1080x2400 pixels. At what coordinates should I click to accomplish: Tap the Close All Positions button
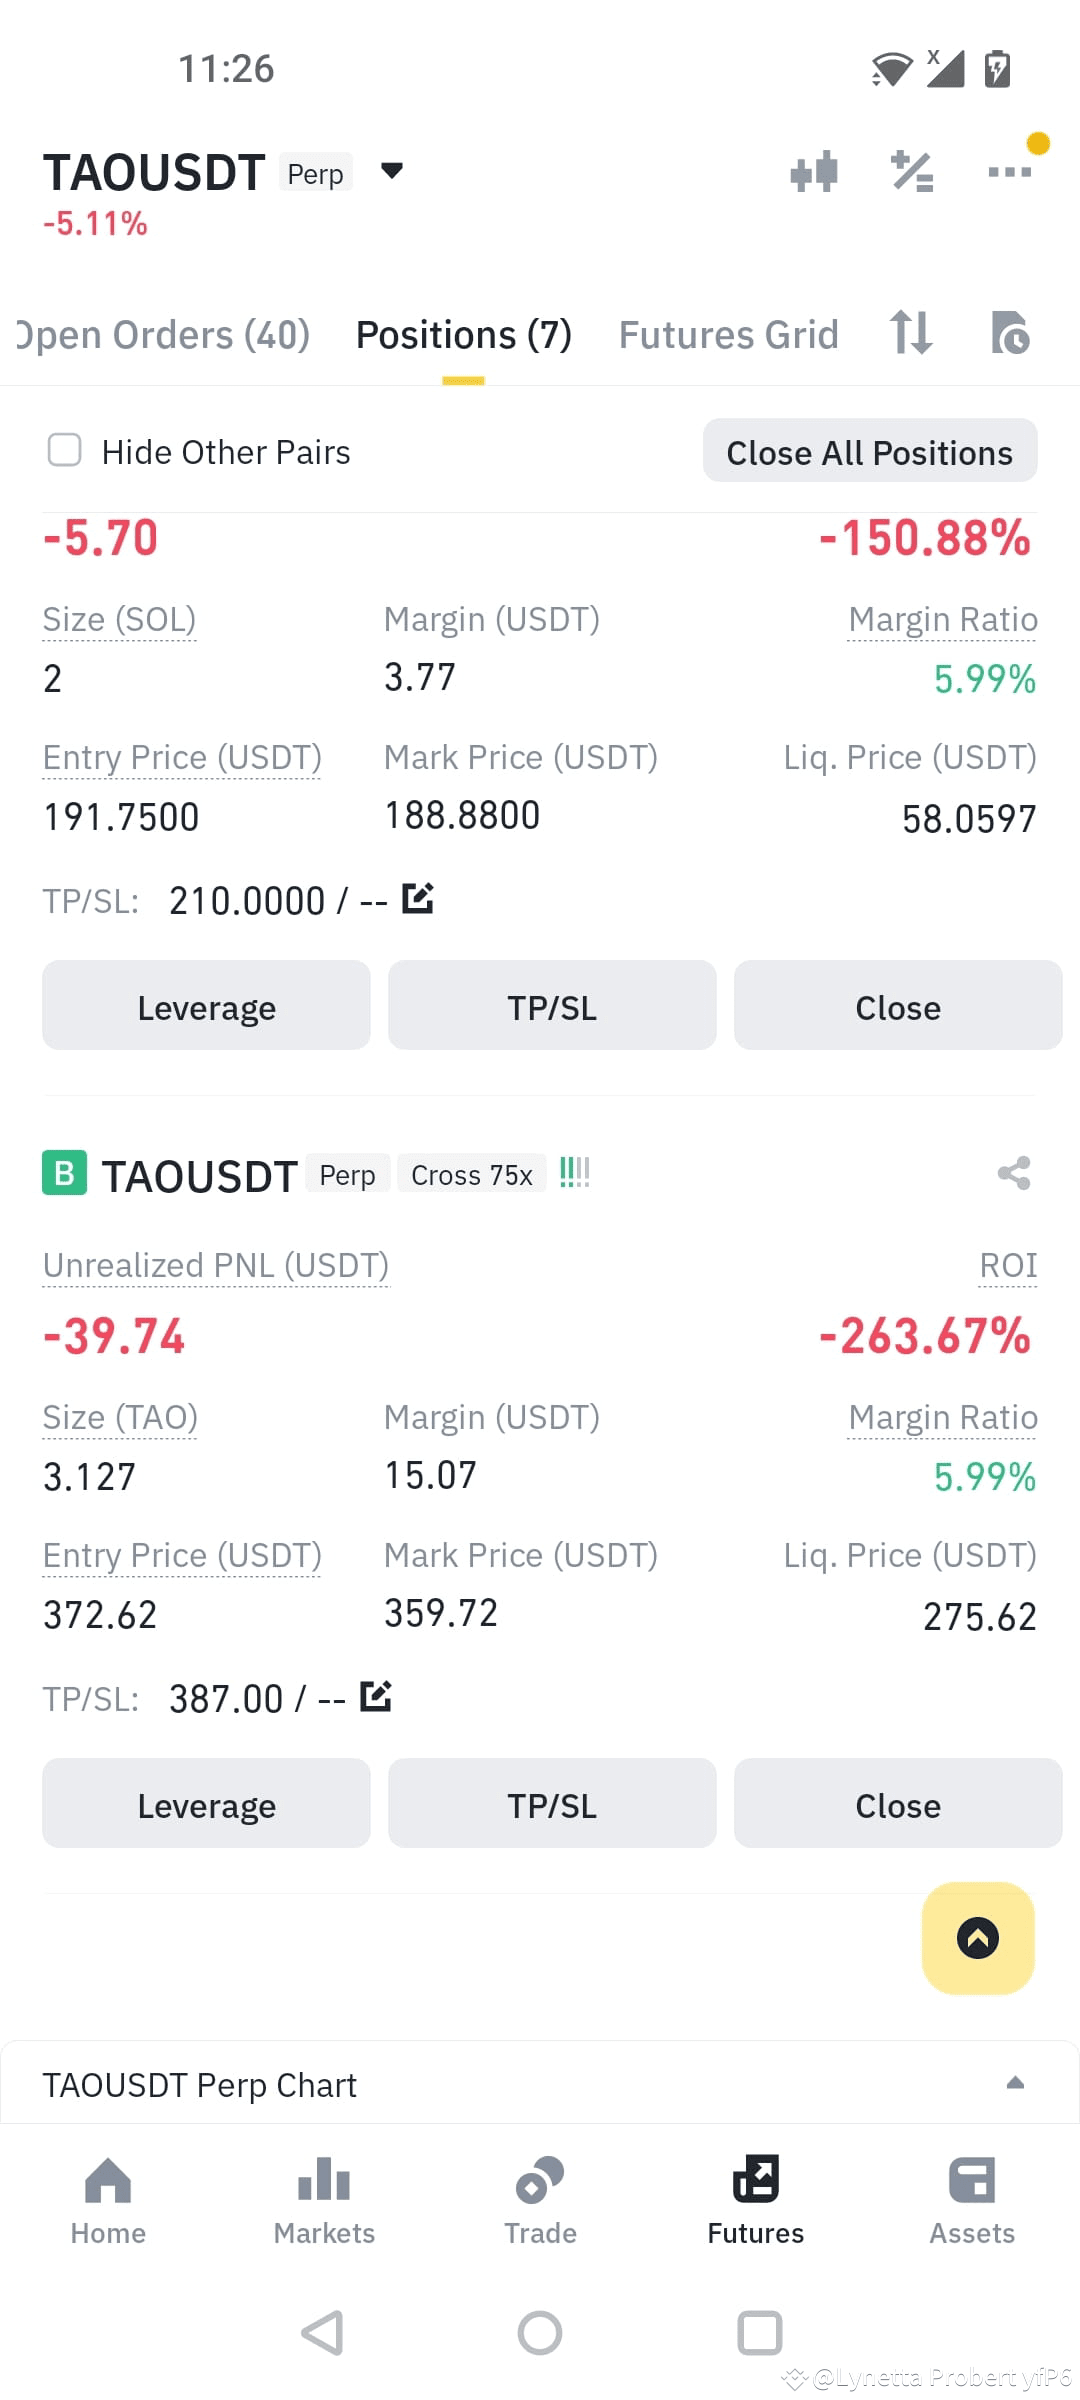coord(870,451)
